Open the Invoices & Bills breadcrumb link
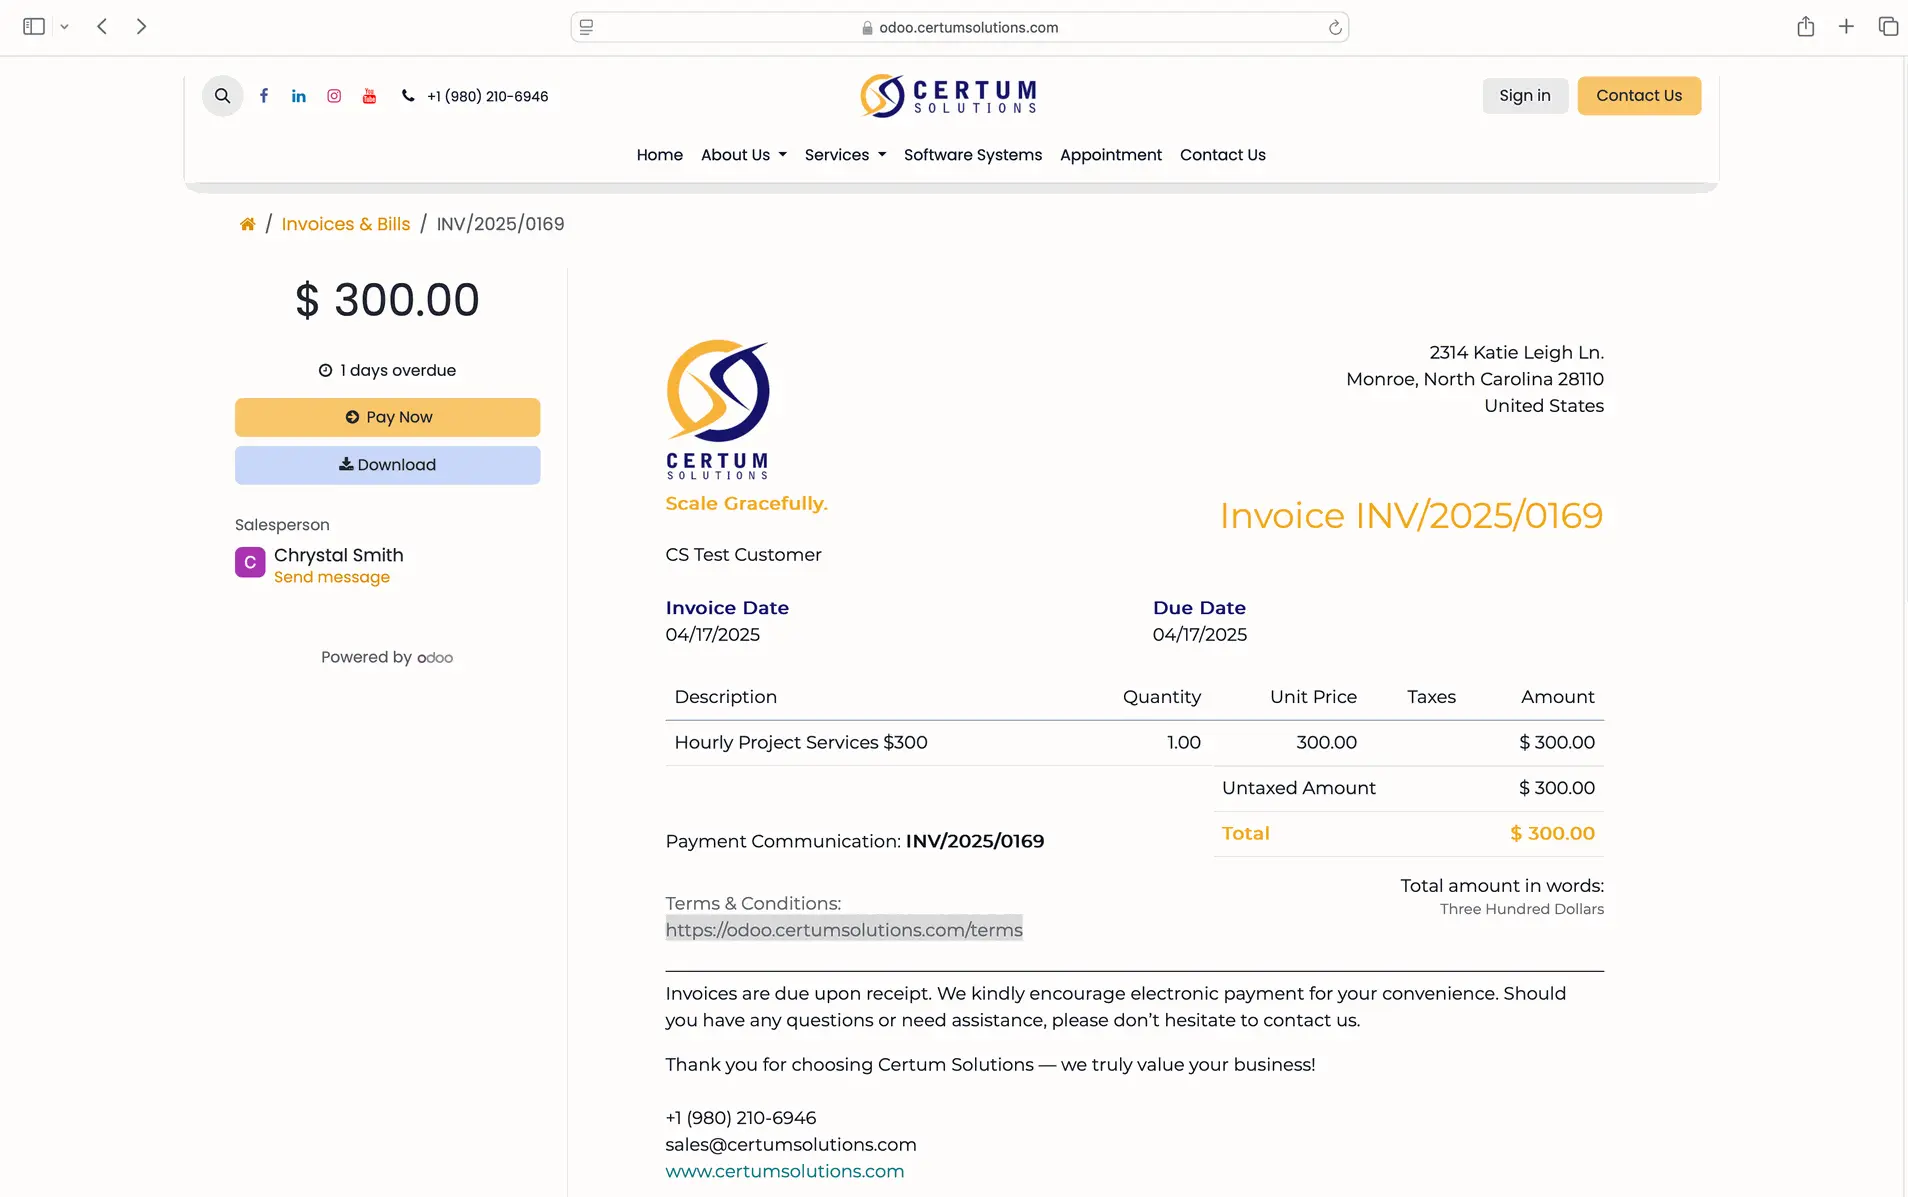The height and width of the screenshot is (1197, 1908). pyautogui.click(x=346, y=224)
